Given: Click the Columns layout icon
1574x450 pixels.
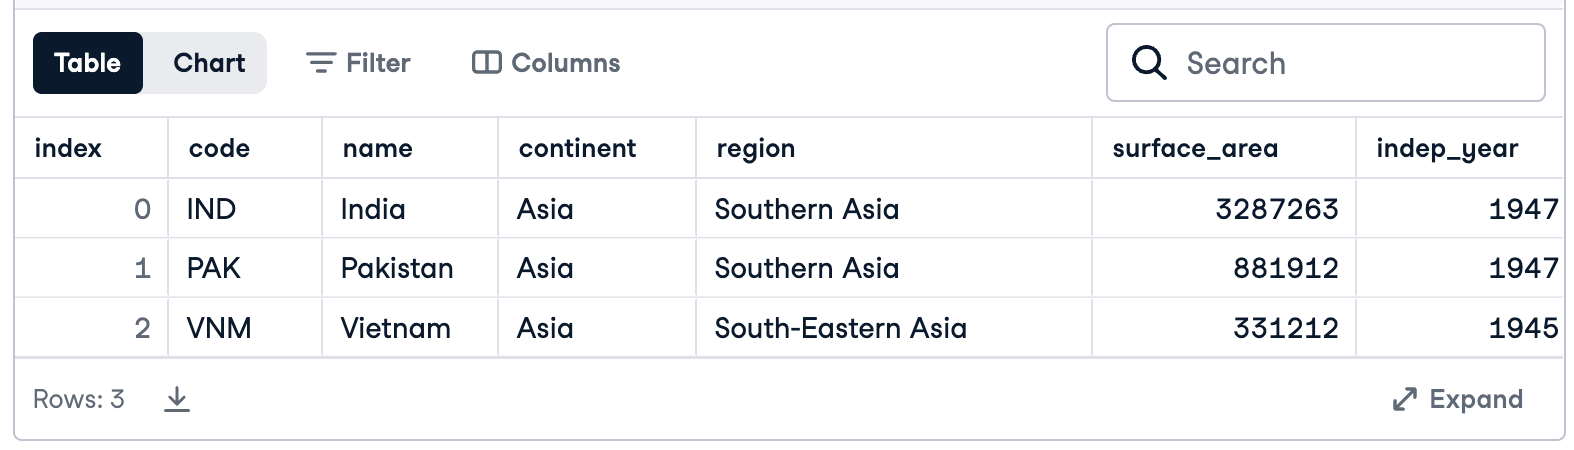Looking at the screenshot, I should click(x=486, y=63).
